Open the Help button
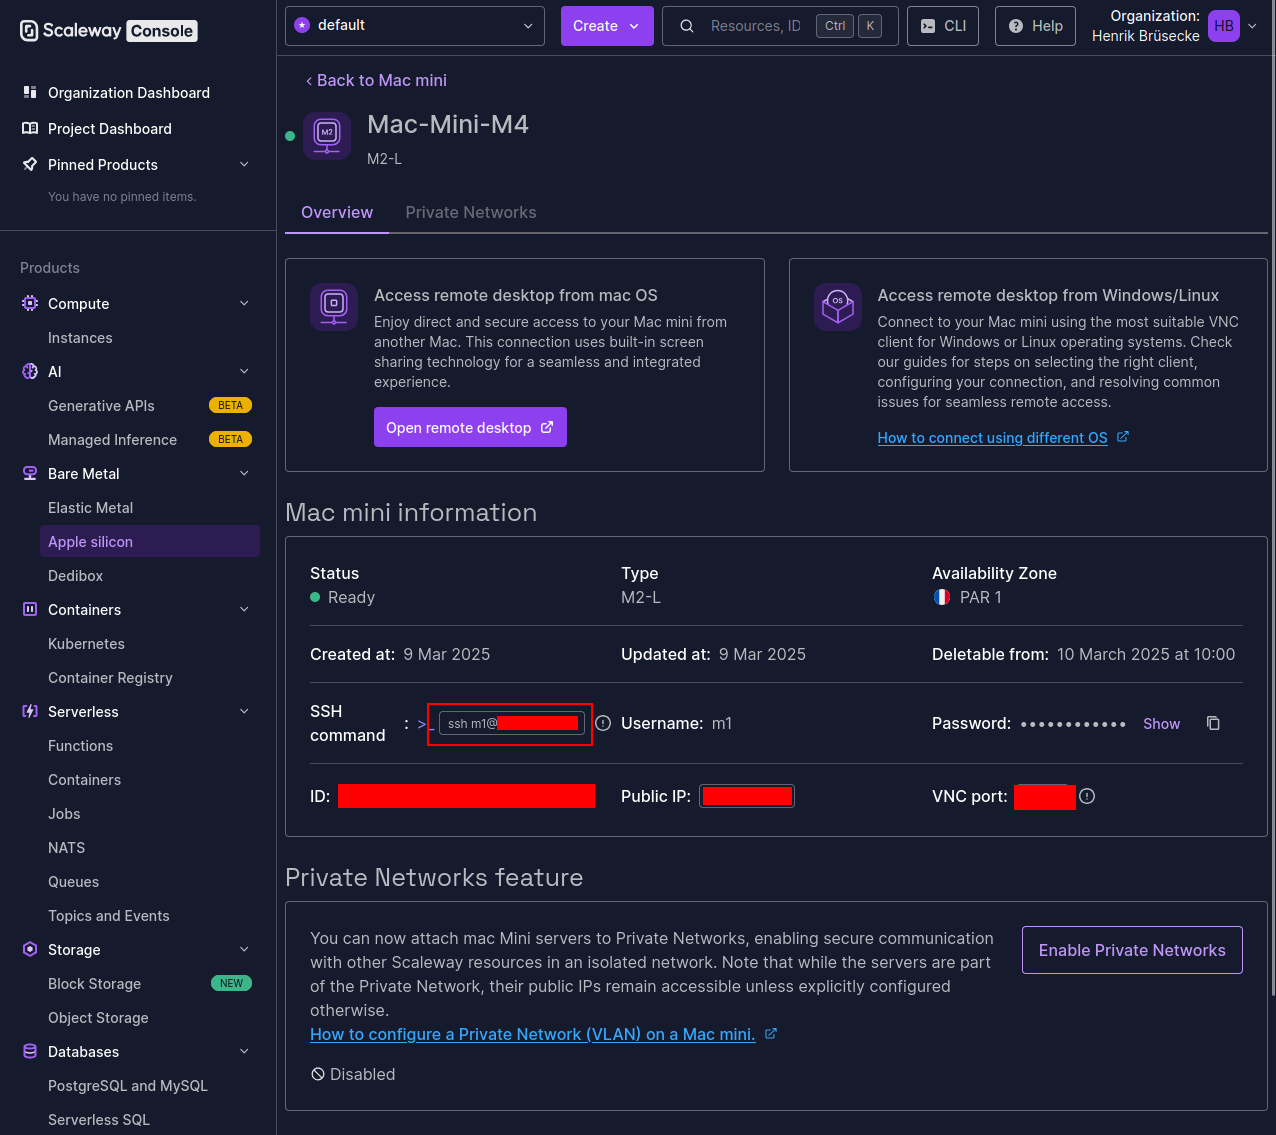The height and width of the screenshot is (1135, 1276). click(x=1035, y=26)
